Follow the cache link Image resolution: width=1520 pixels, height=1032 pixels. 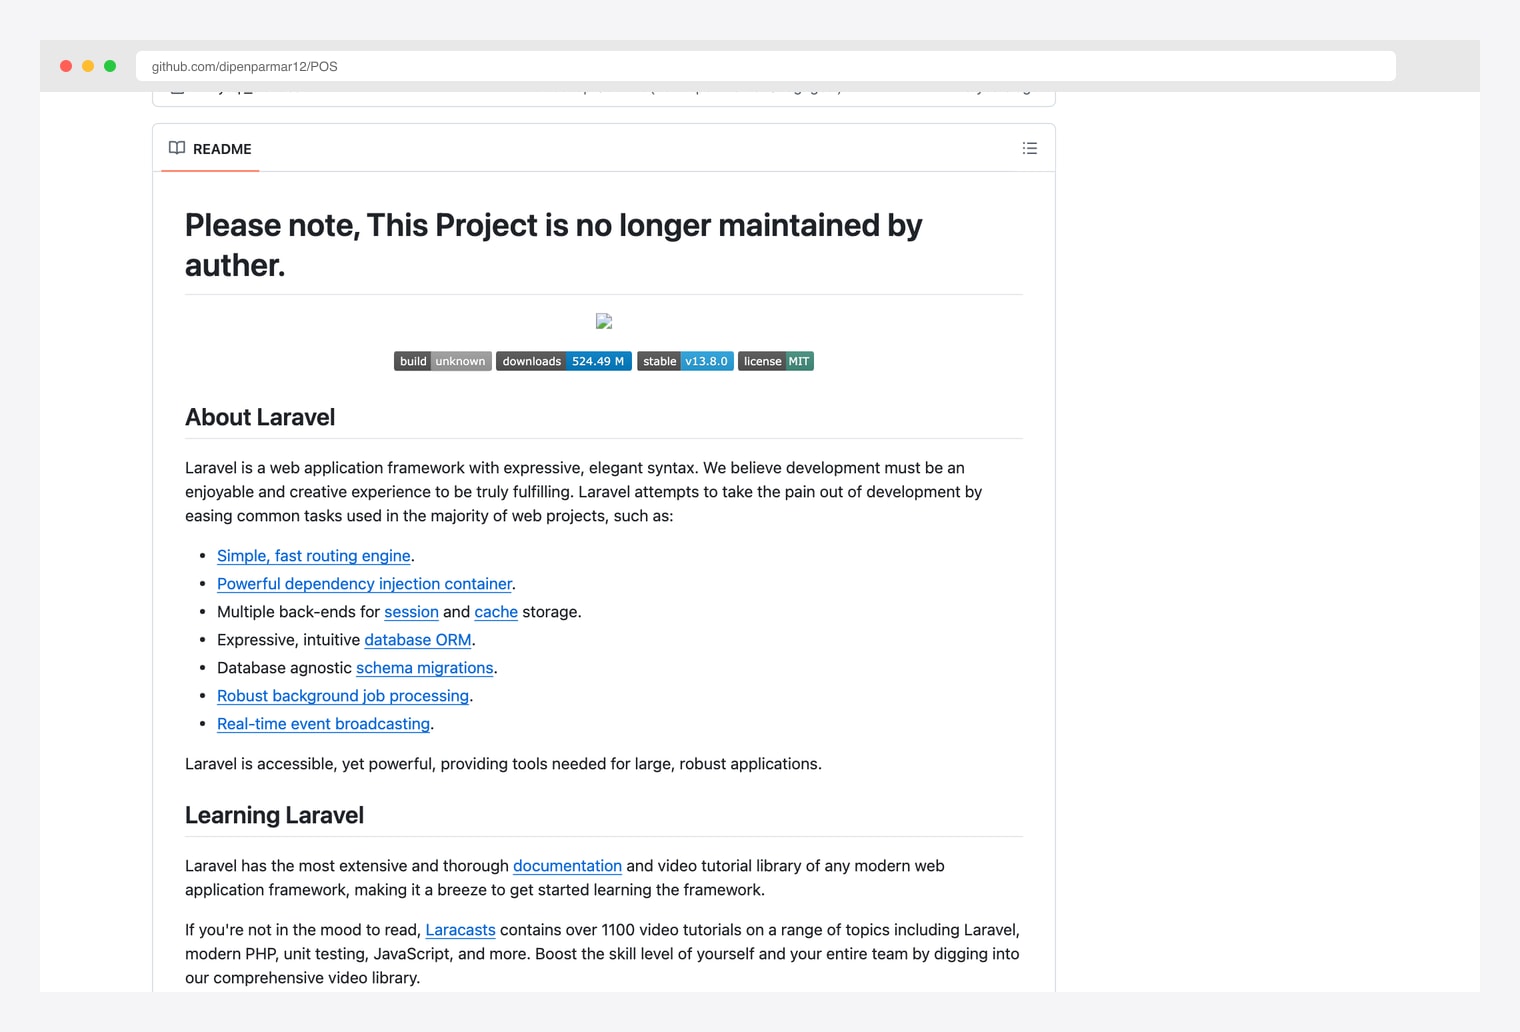496,612
